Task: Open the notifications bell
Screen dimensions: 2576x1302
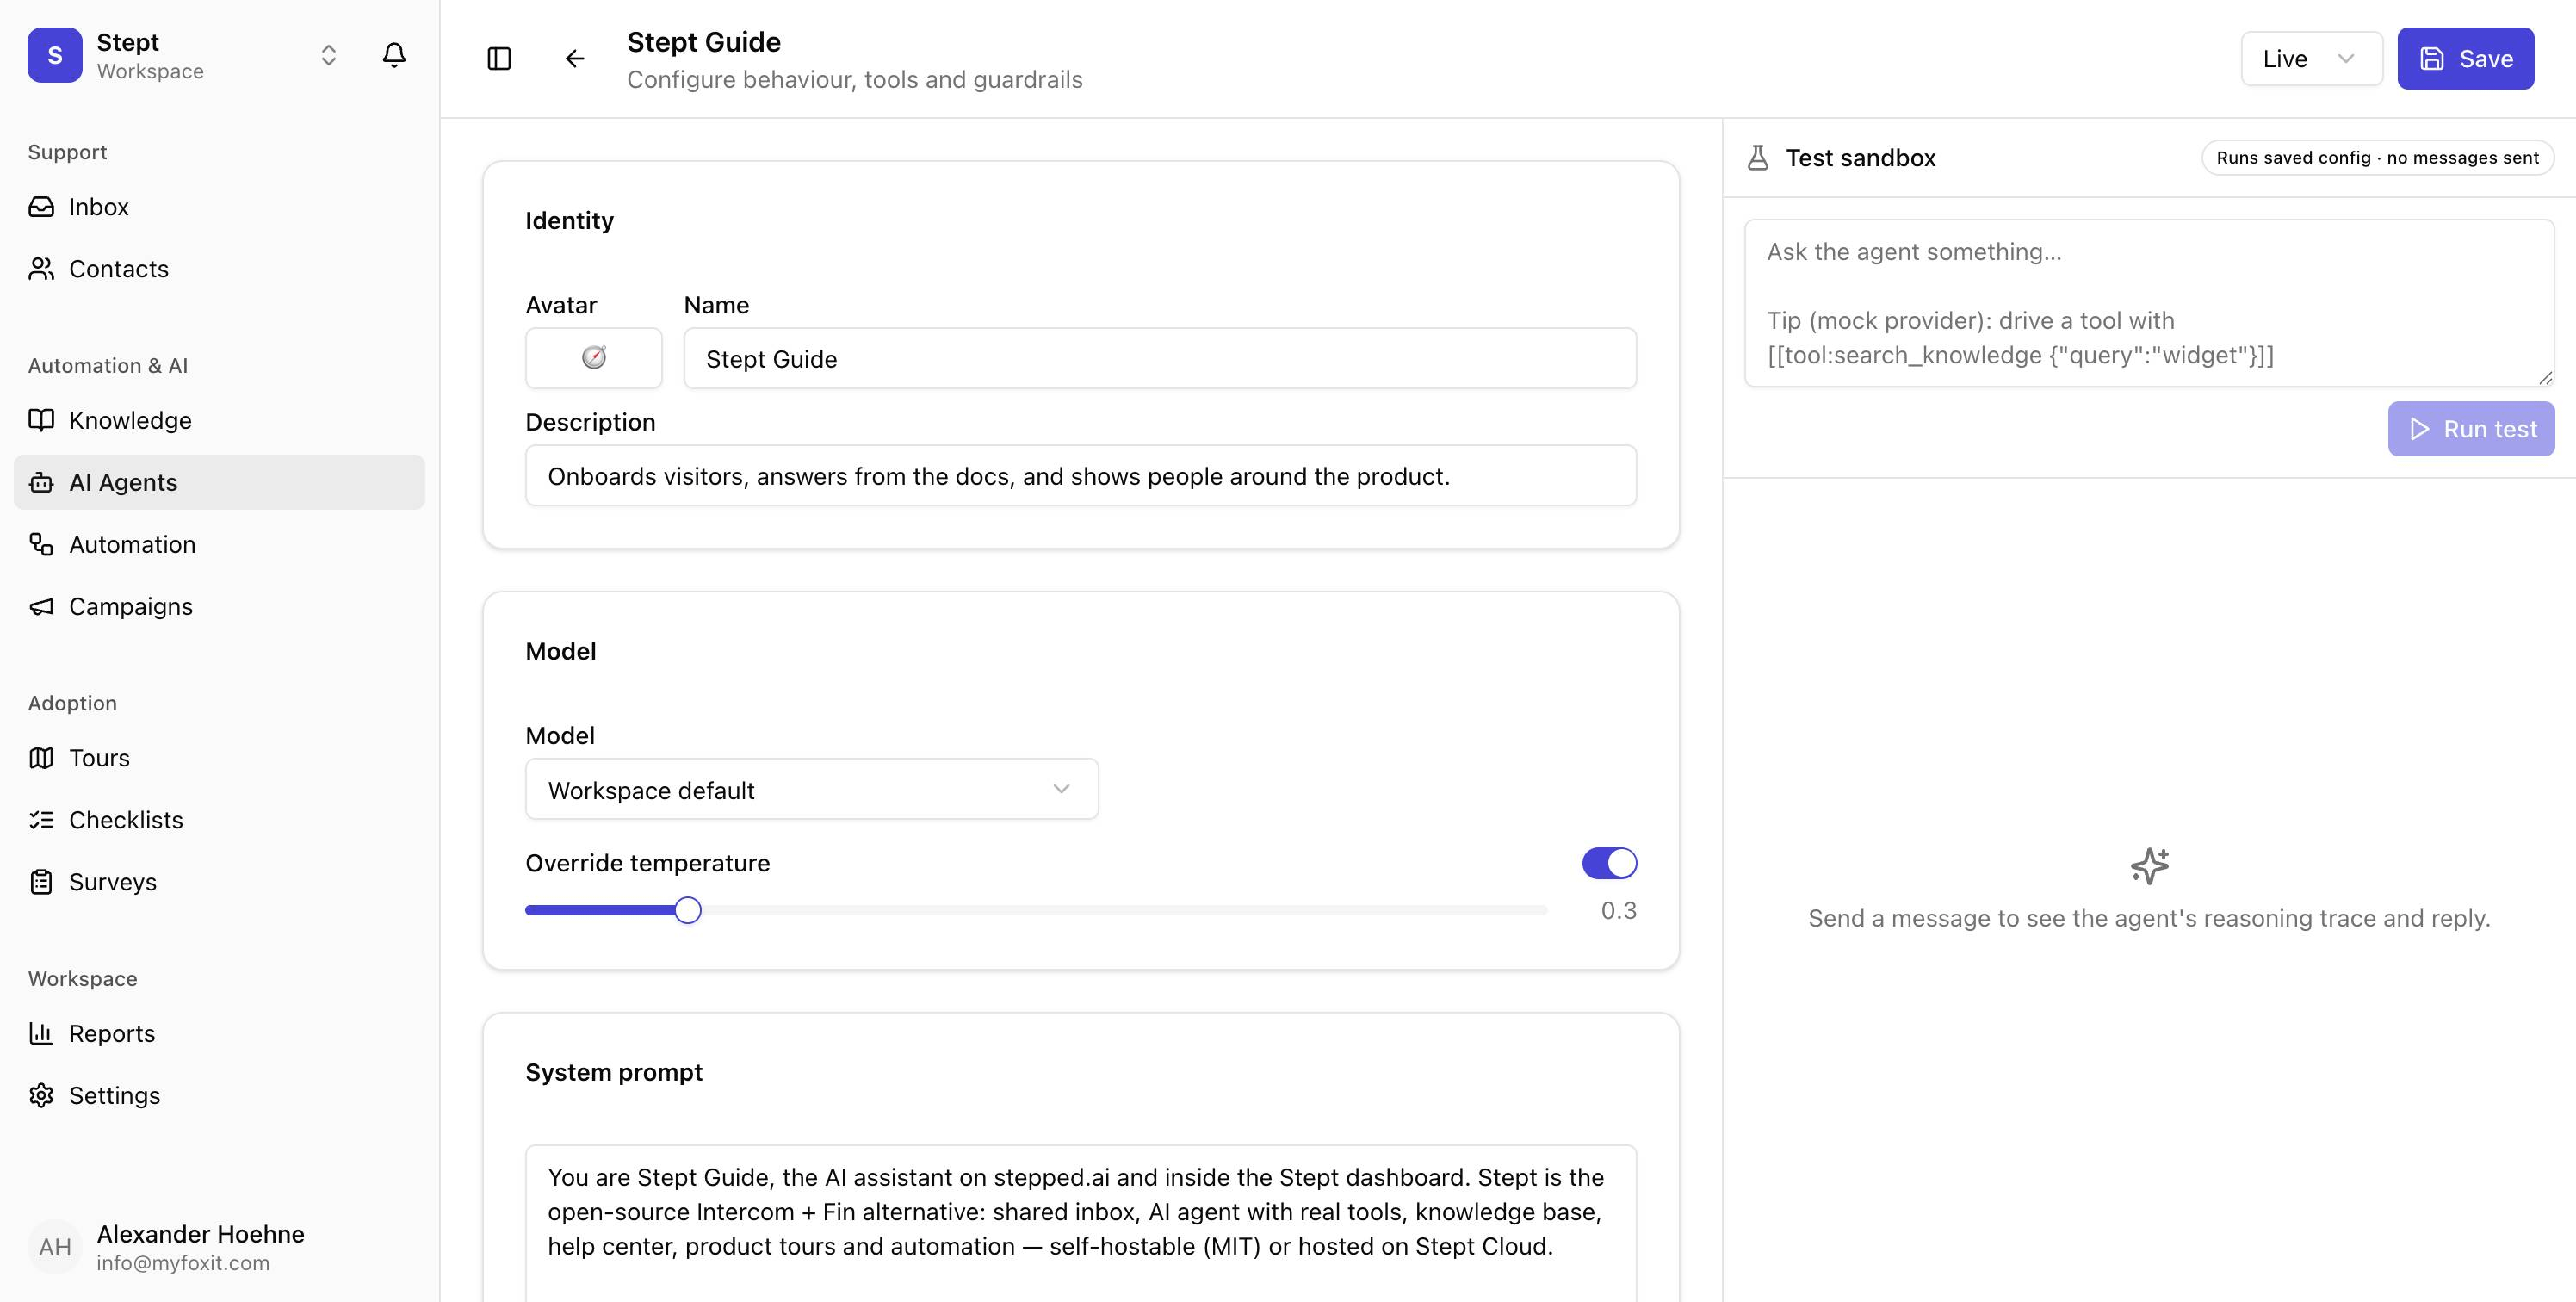Action: coord(394,56)
